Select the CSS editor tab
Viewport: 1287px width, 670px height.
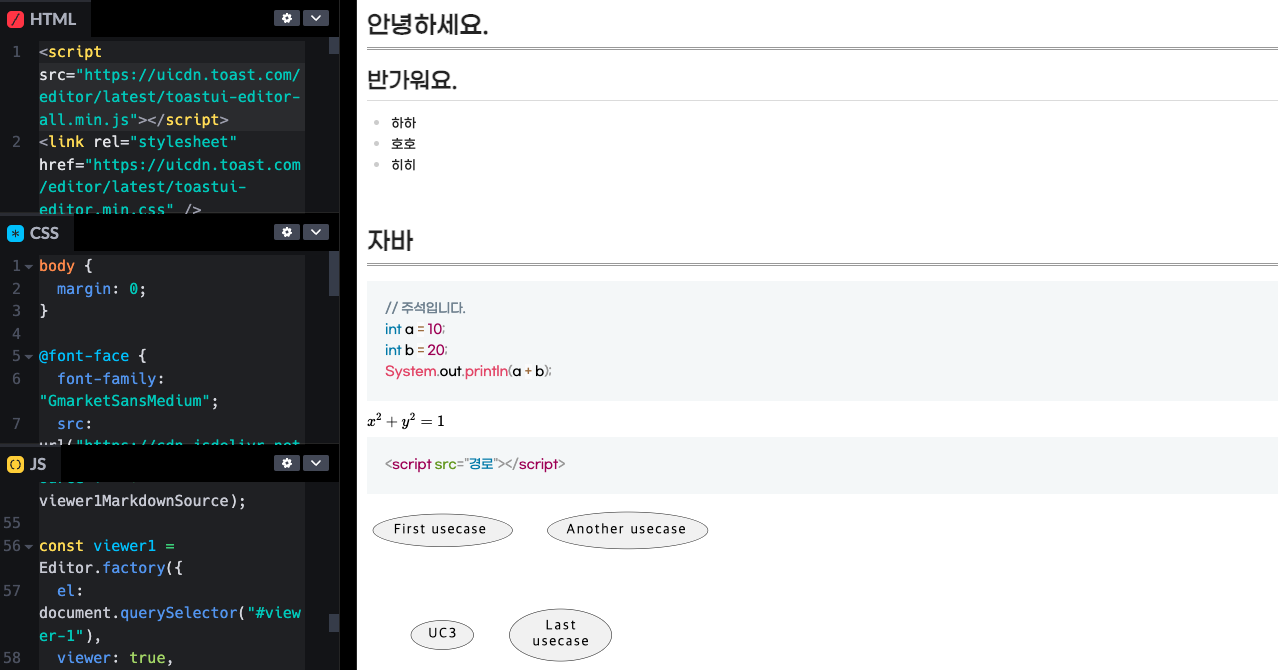(37, 233)
